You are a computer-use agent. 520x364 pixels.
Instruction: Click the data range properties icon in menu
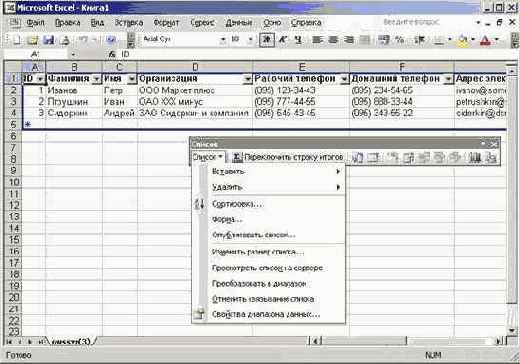199,314
